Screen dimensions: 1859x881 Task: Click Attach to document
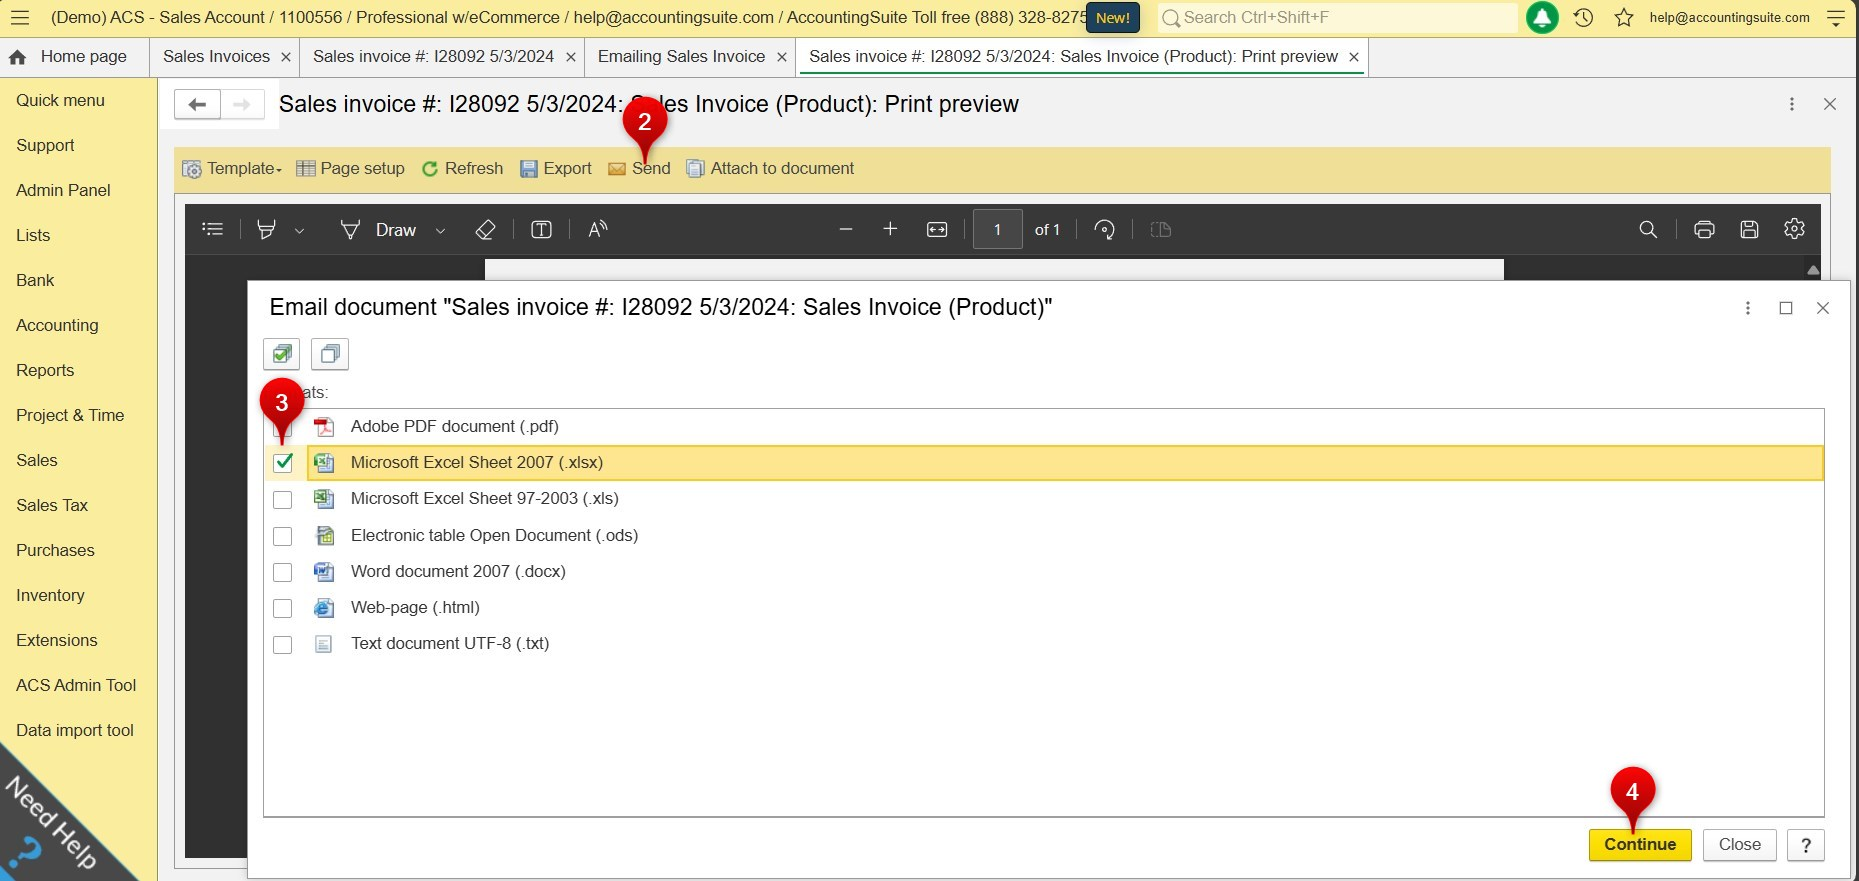(770, 168)
